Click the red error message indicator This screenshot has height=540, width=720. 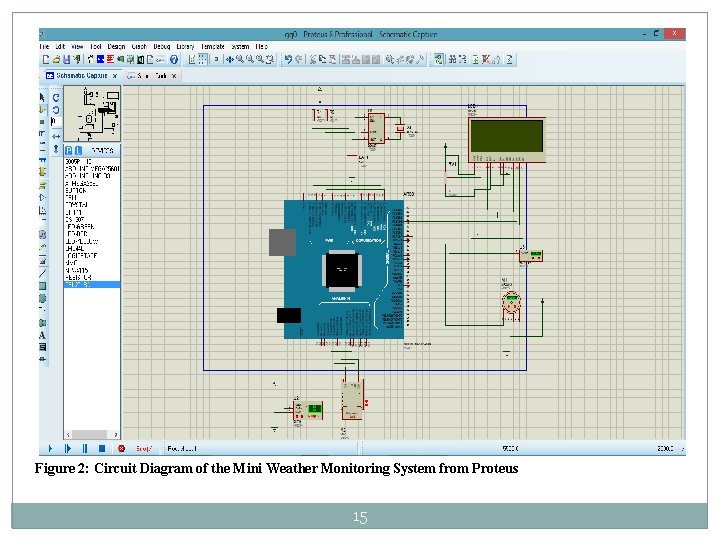[x=122, y=449]
